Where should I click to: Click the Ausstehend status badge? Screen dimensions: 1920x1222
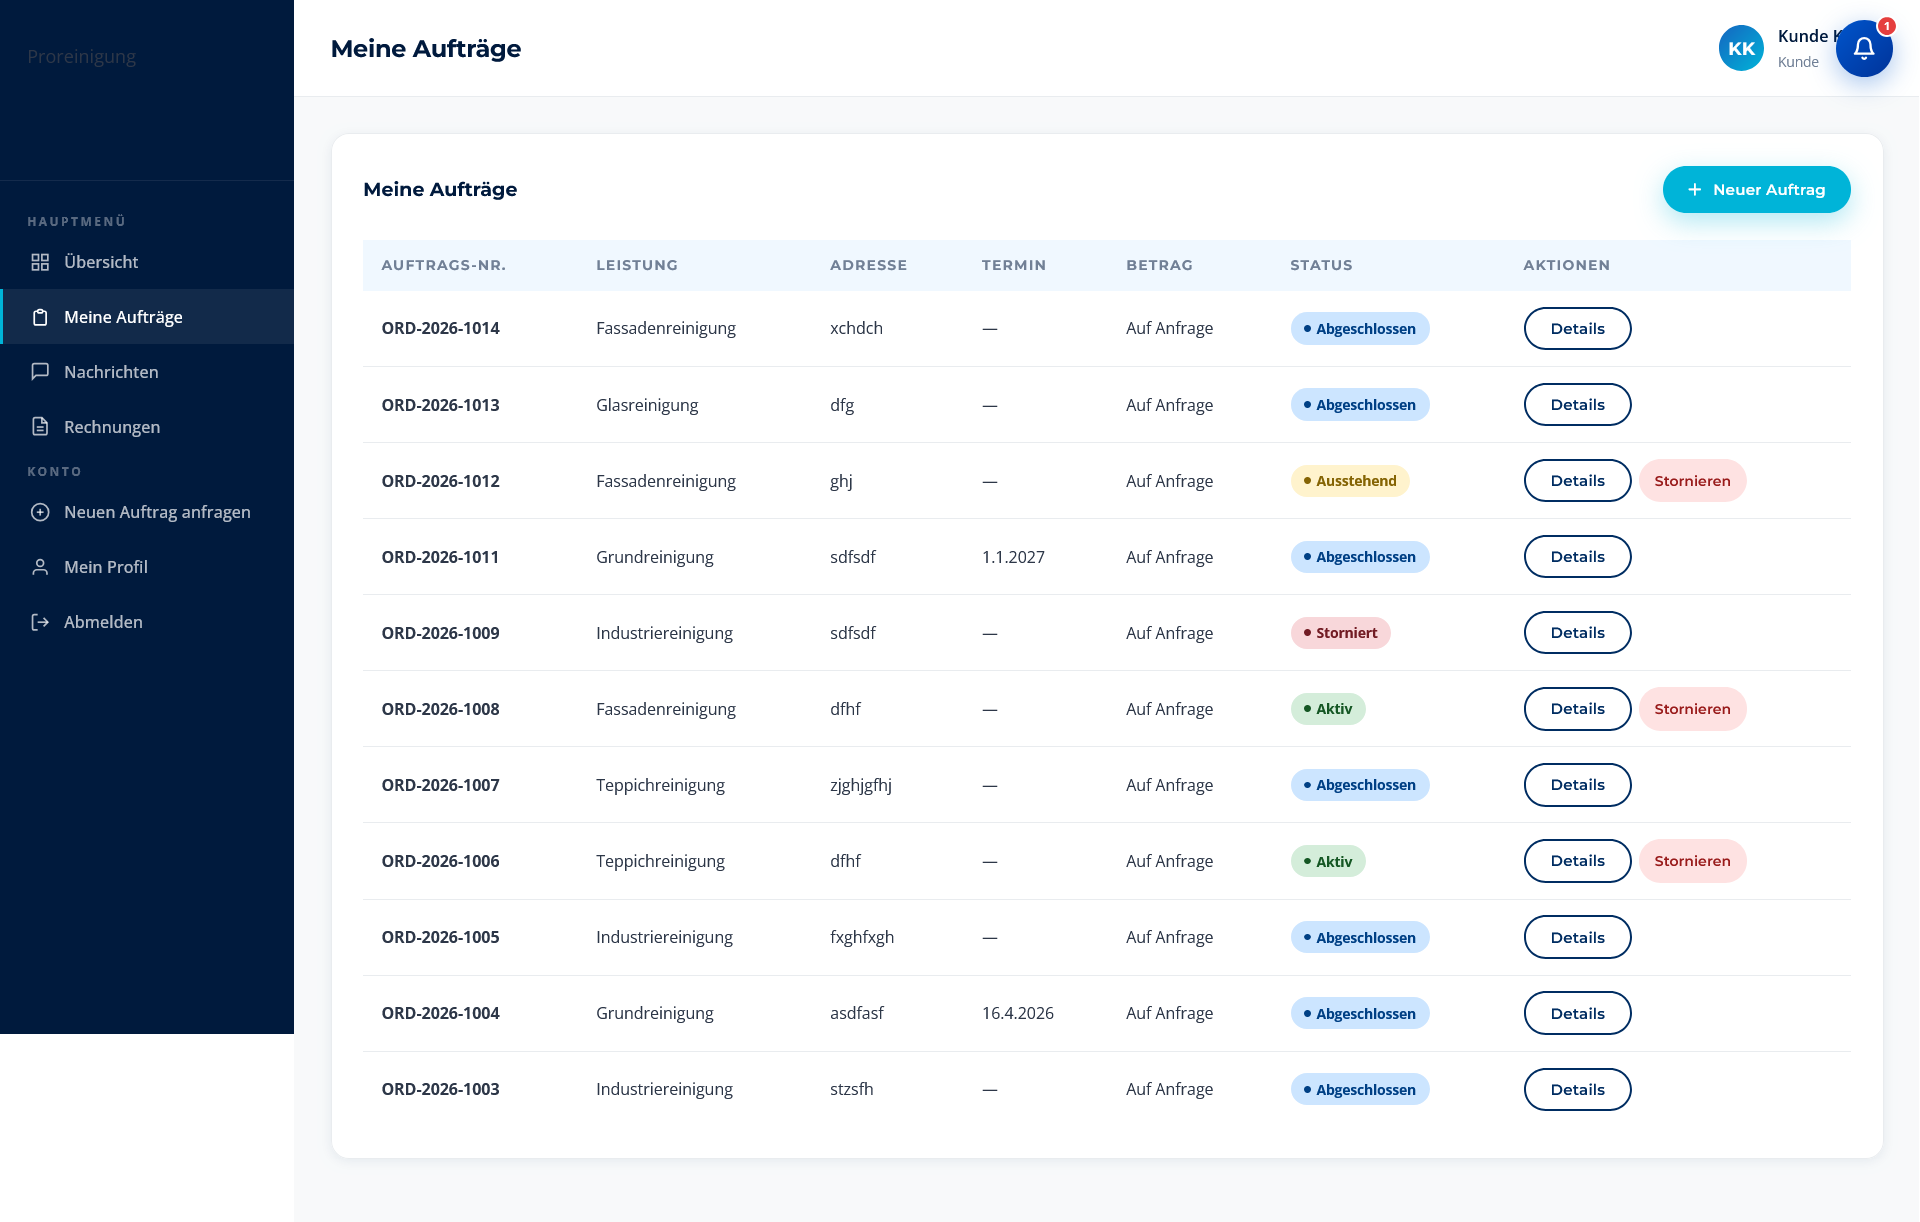click(x=1350, y=481)
